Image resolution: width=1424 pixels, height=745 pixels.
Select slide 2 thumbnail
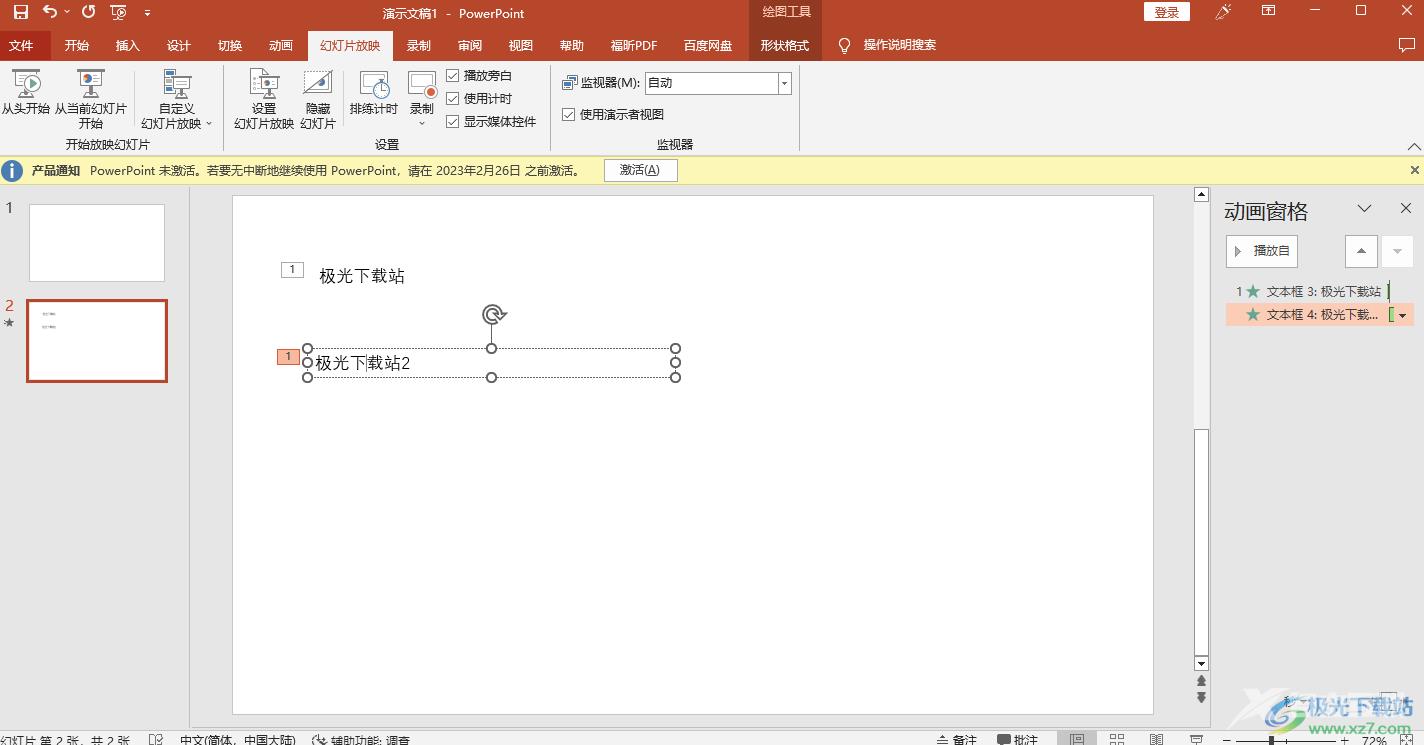[x=97, y=341]
